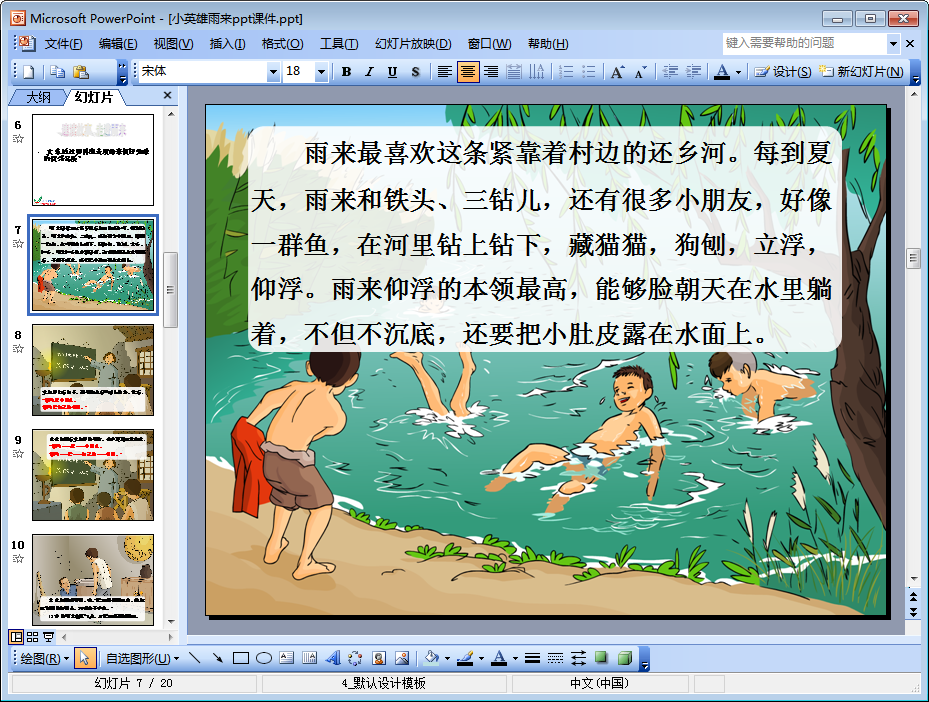Open the font name dropdown list
929x702 pixels.
point(273,72)
